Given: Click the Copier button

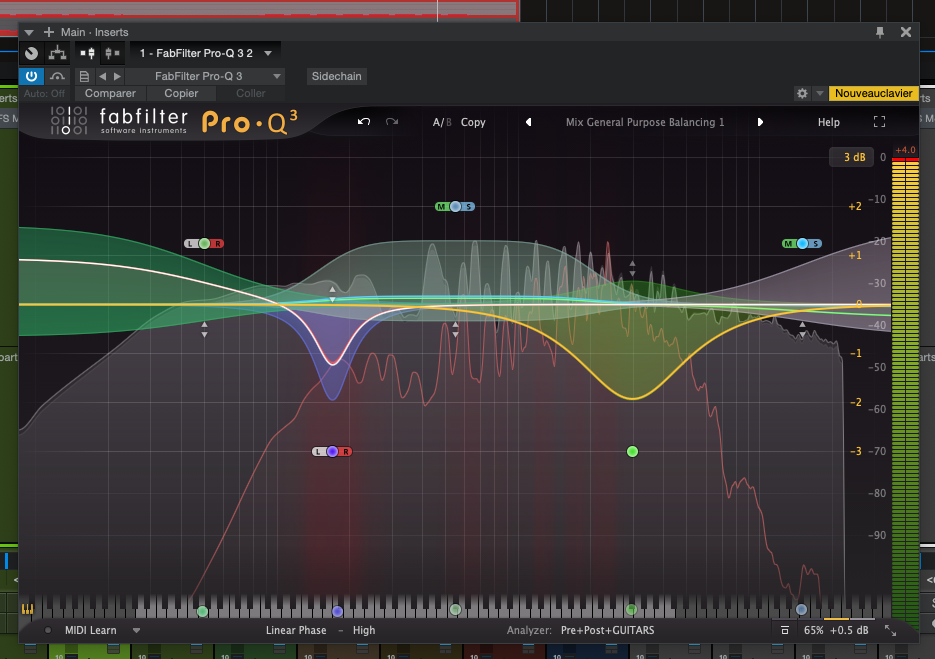Looking at the screenshot, I should pyautogui.click(x=181, y=94).
